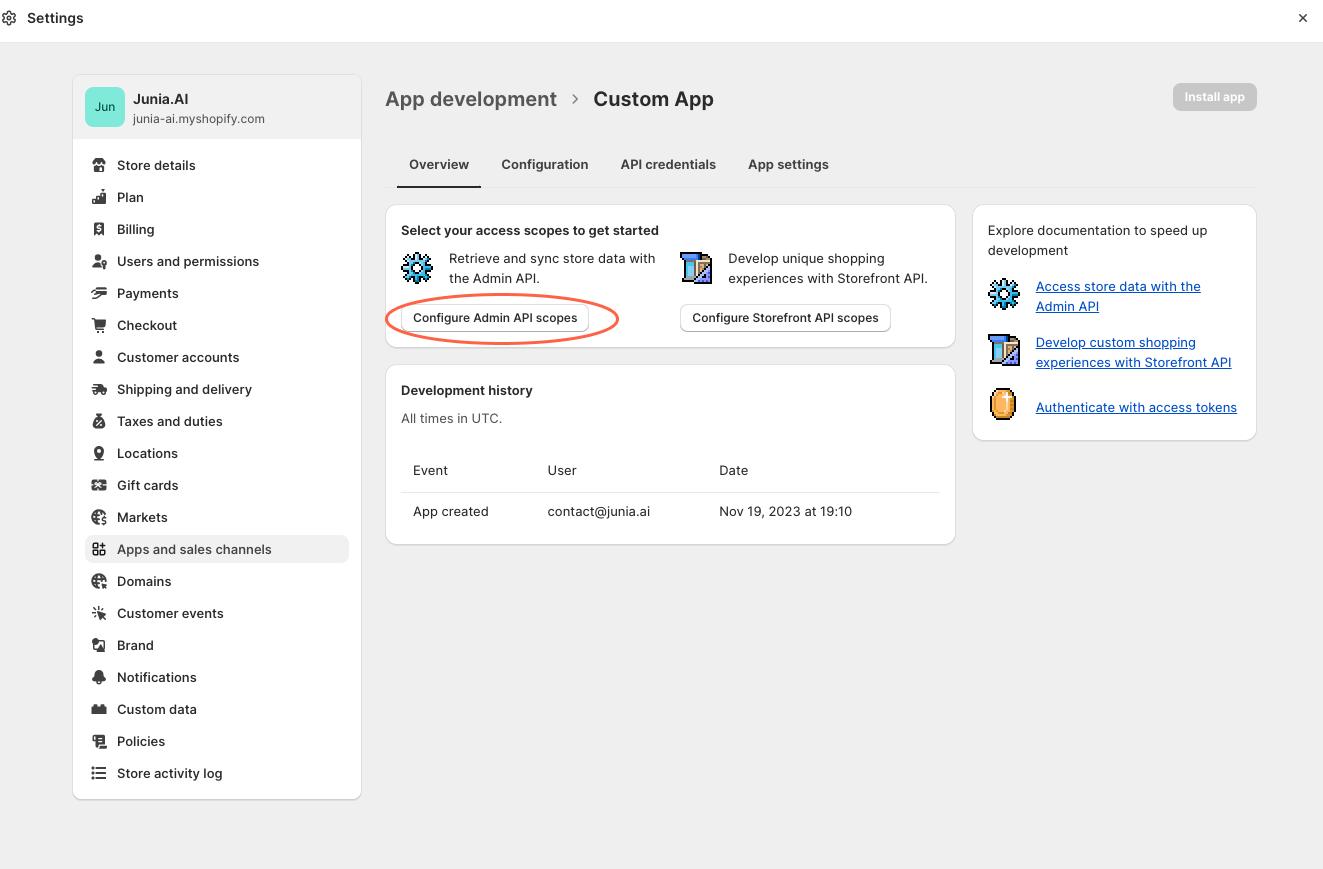Screen dimensions: 1323x869
Task: Select the Billing credit card icon
Action: point(100,229)
